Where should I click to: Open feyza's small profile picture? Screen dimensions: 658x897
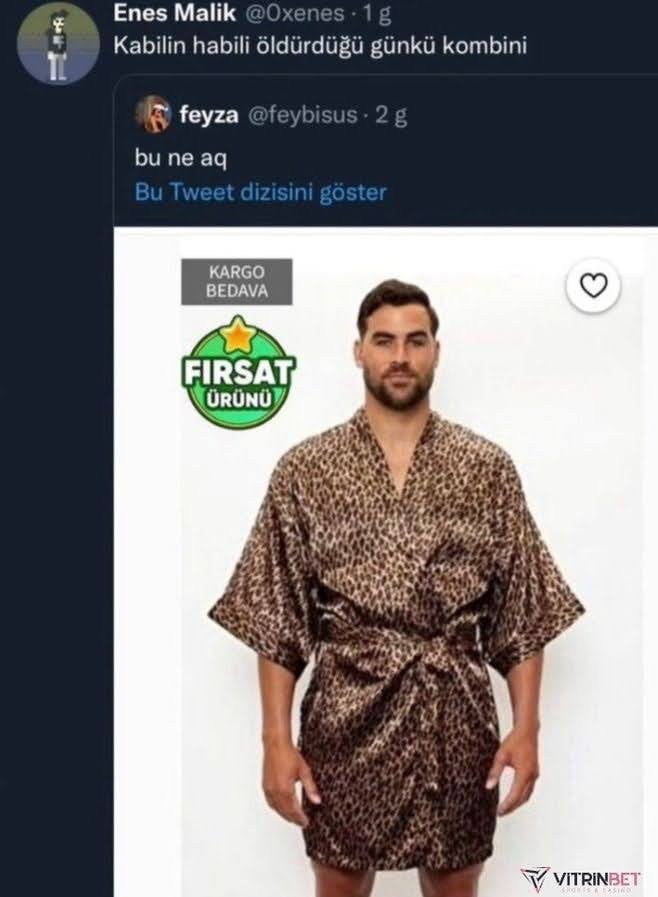153,115
